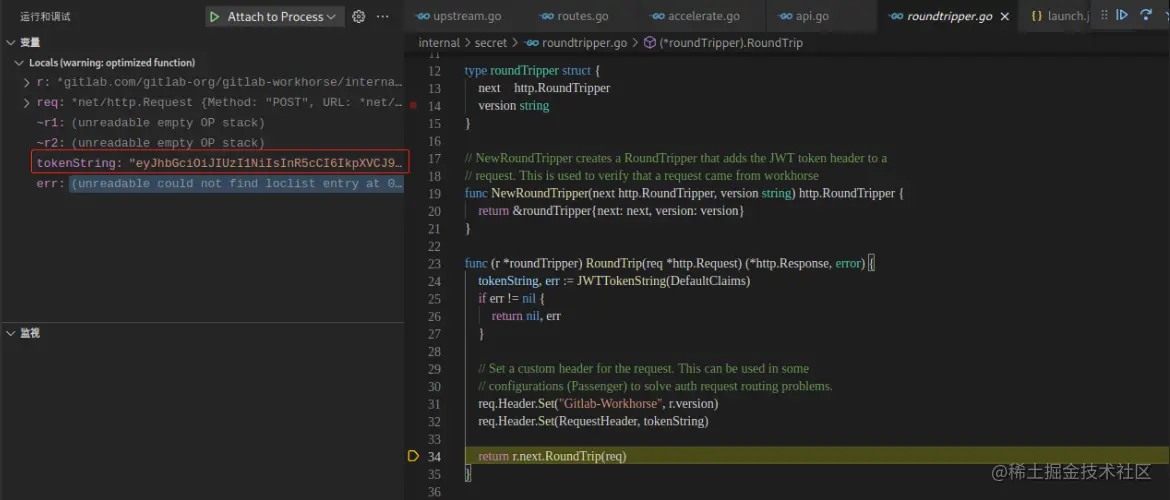This screenshot has height=500, width=1170.
Task: Open the launch.json tab
Action: tap(1060, 16)
